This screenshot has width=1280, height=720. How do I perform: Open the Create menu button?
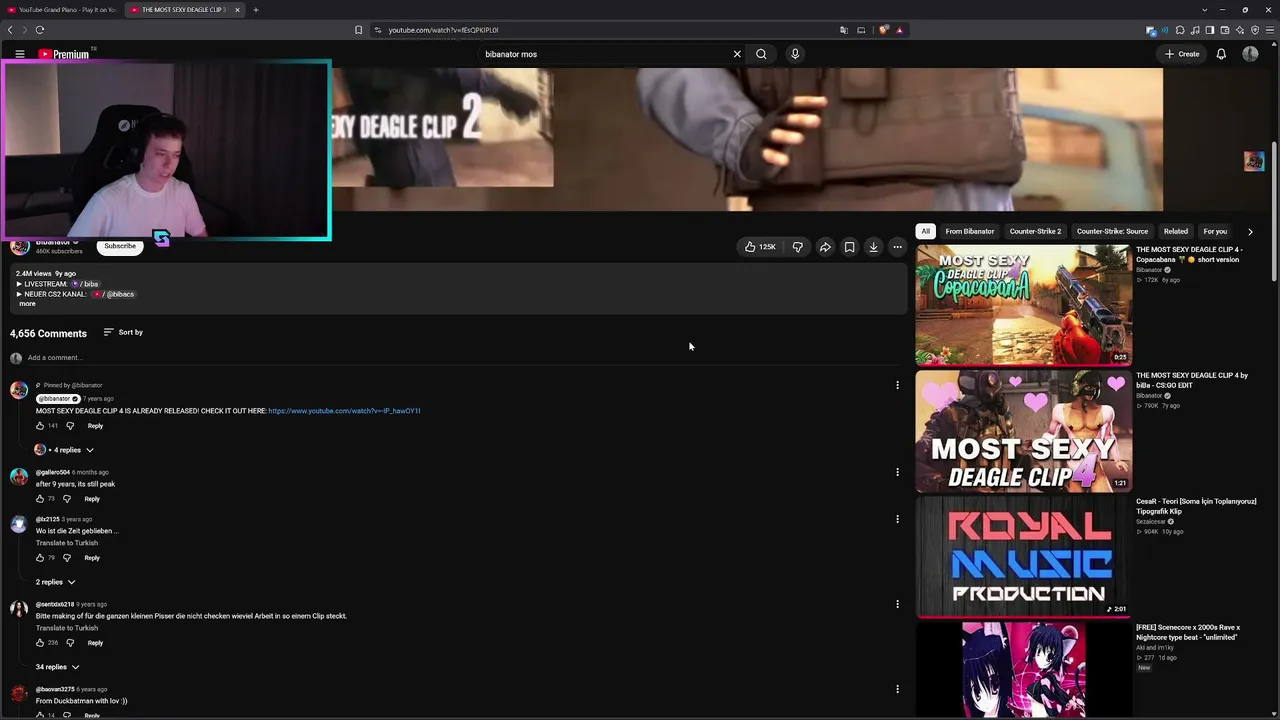tap(1182, 54)
